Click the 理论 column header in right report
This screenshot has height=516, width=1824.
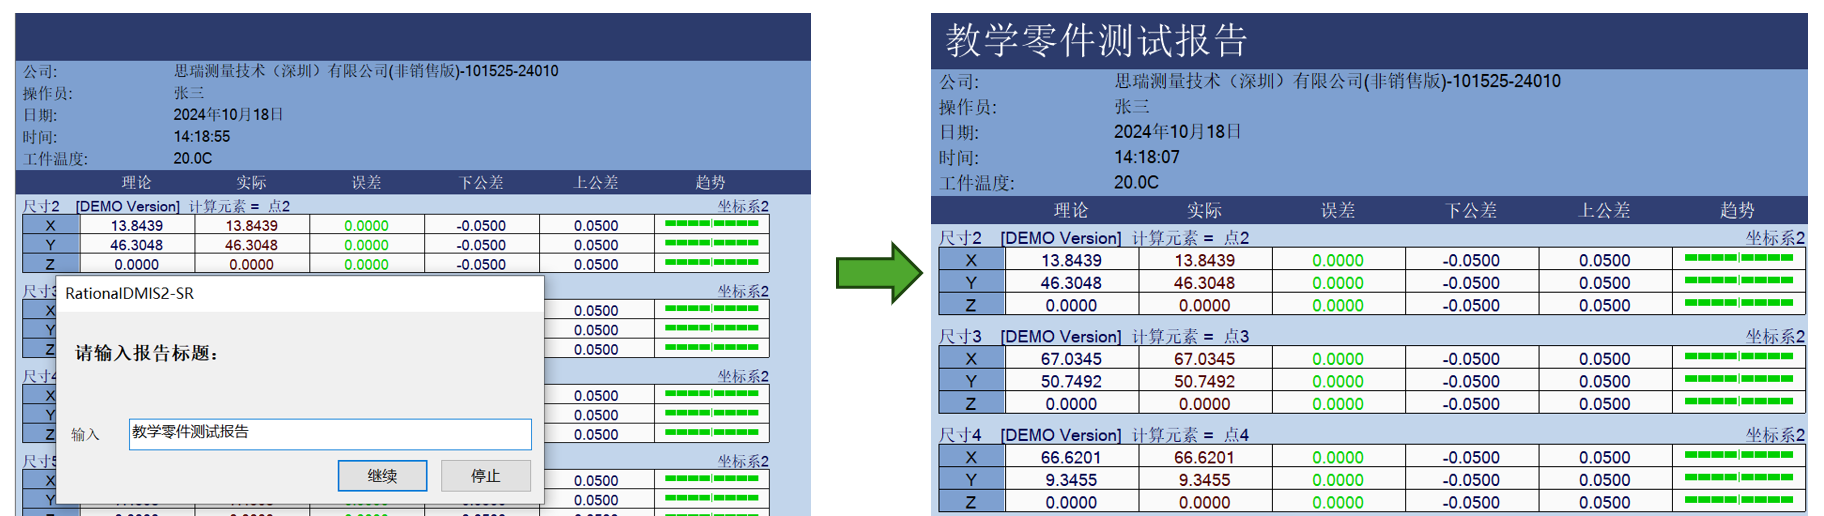pos(1070,210)
